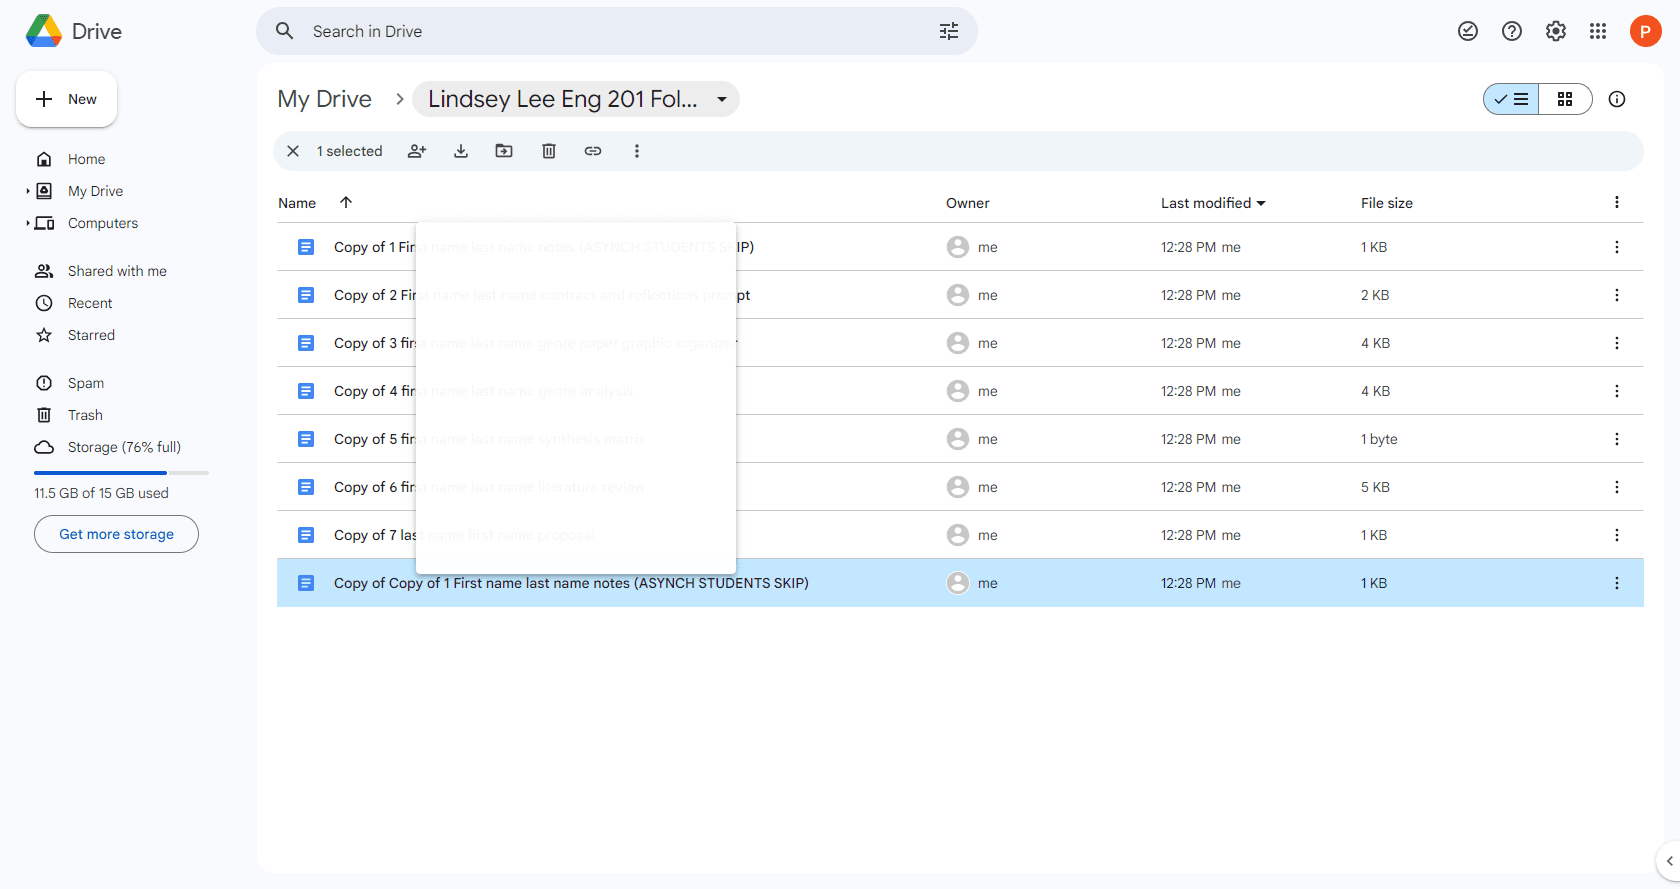The width and height of the screenshot is (1680, 889).
Task: Switch to list layout view
Action: coord(1511,99)
